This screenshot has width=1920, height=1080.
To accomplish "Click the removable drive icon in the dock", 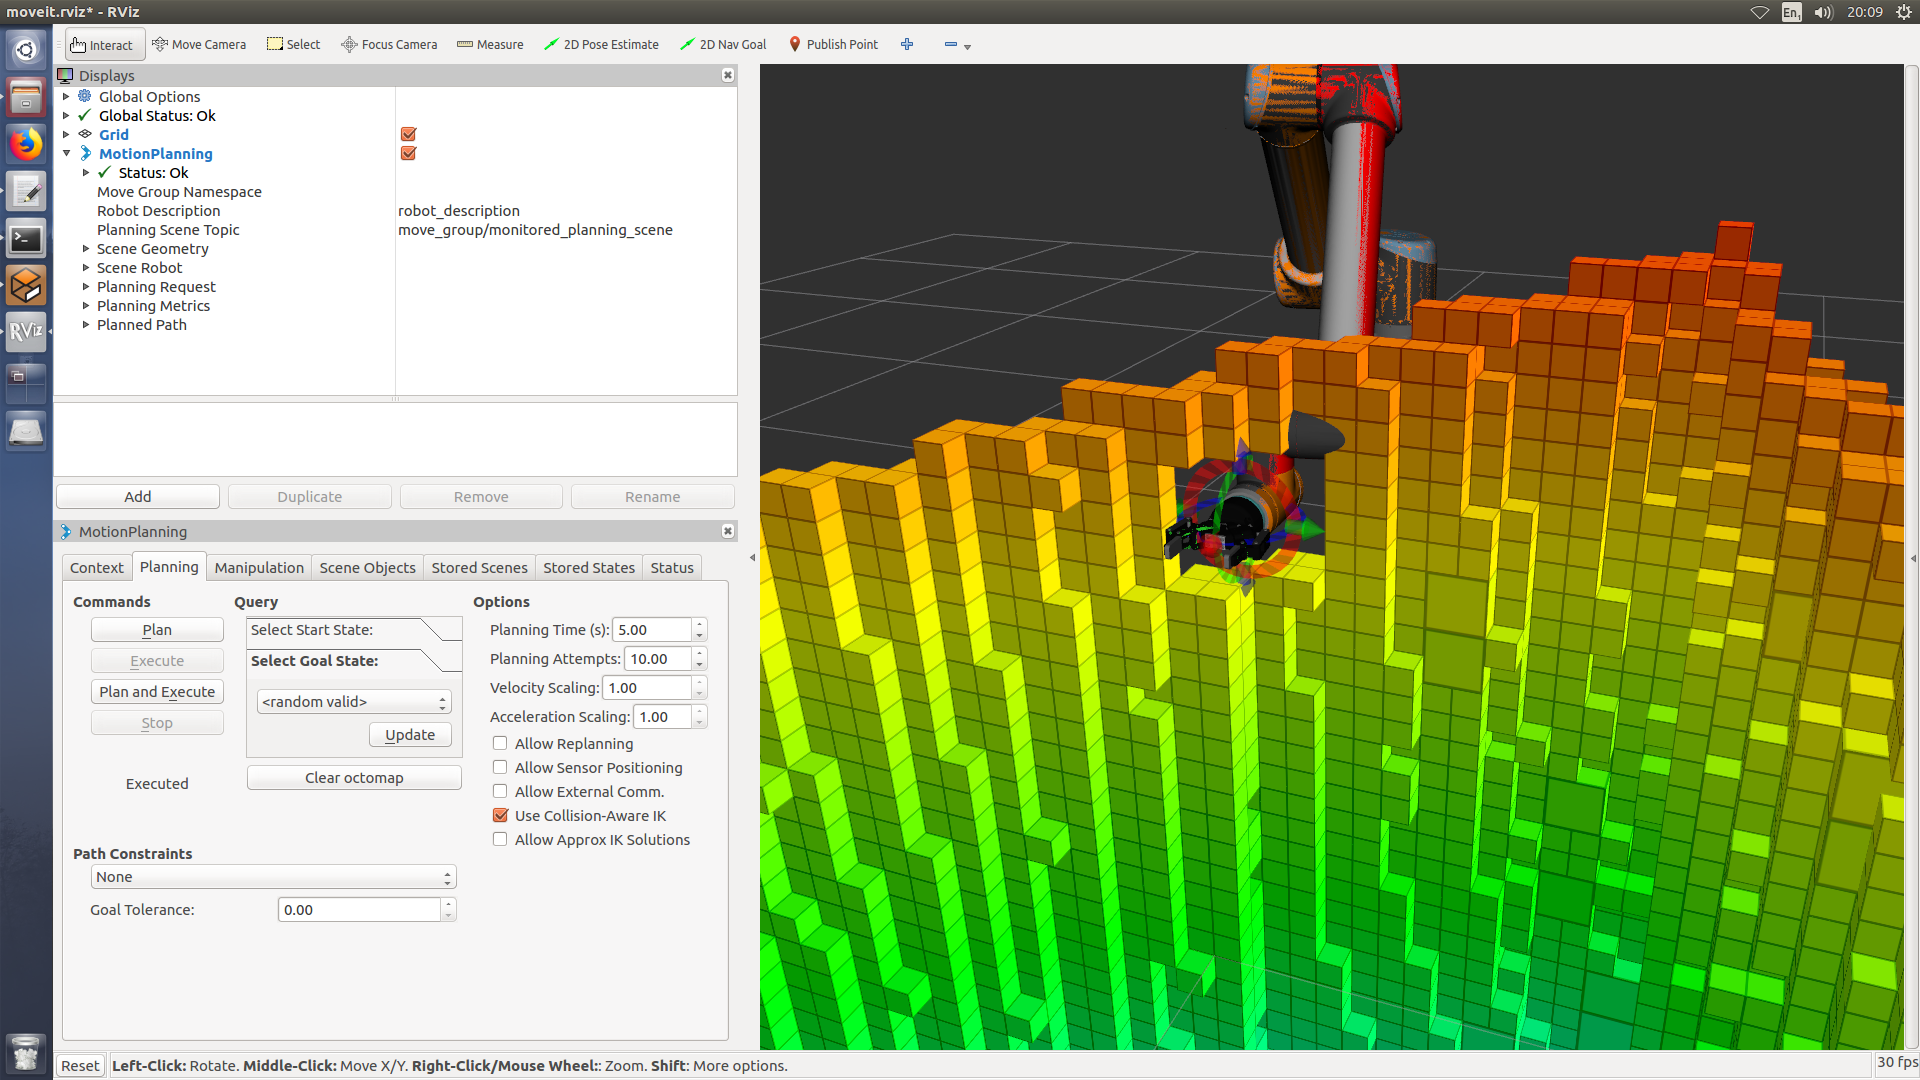I will pyautogui.click(x=26, y=431).
